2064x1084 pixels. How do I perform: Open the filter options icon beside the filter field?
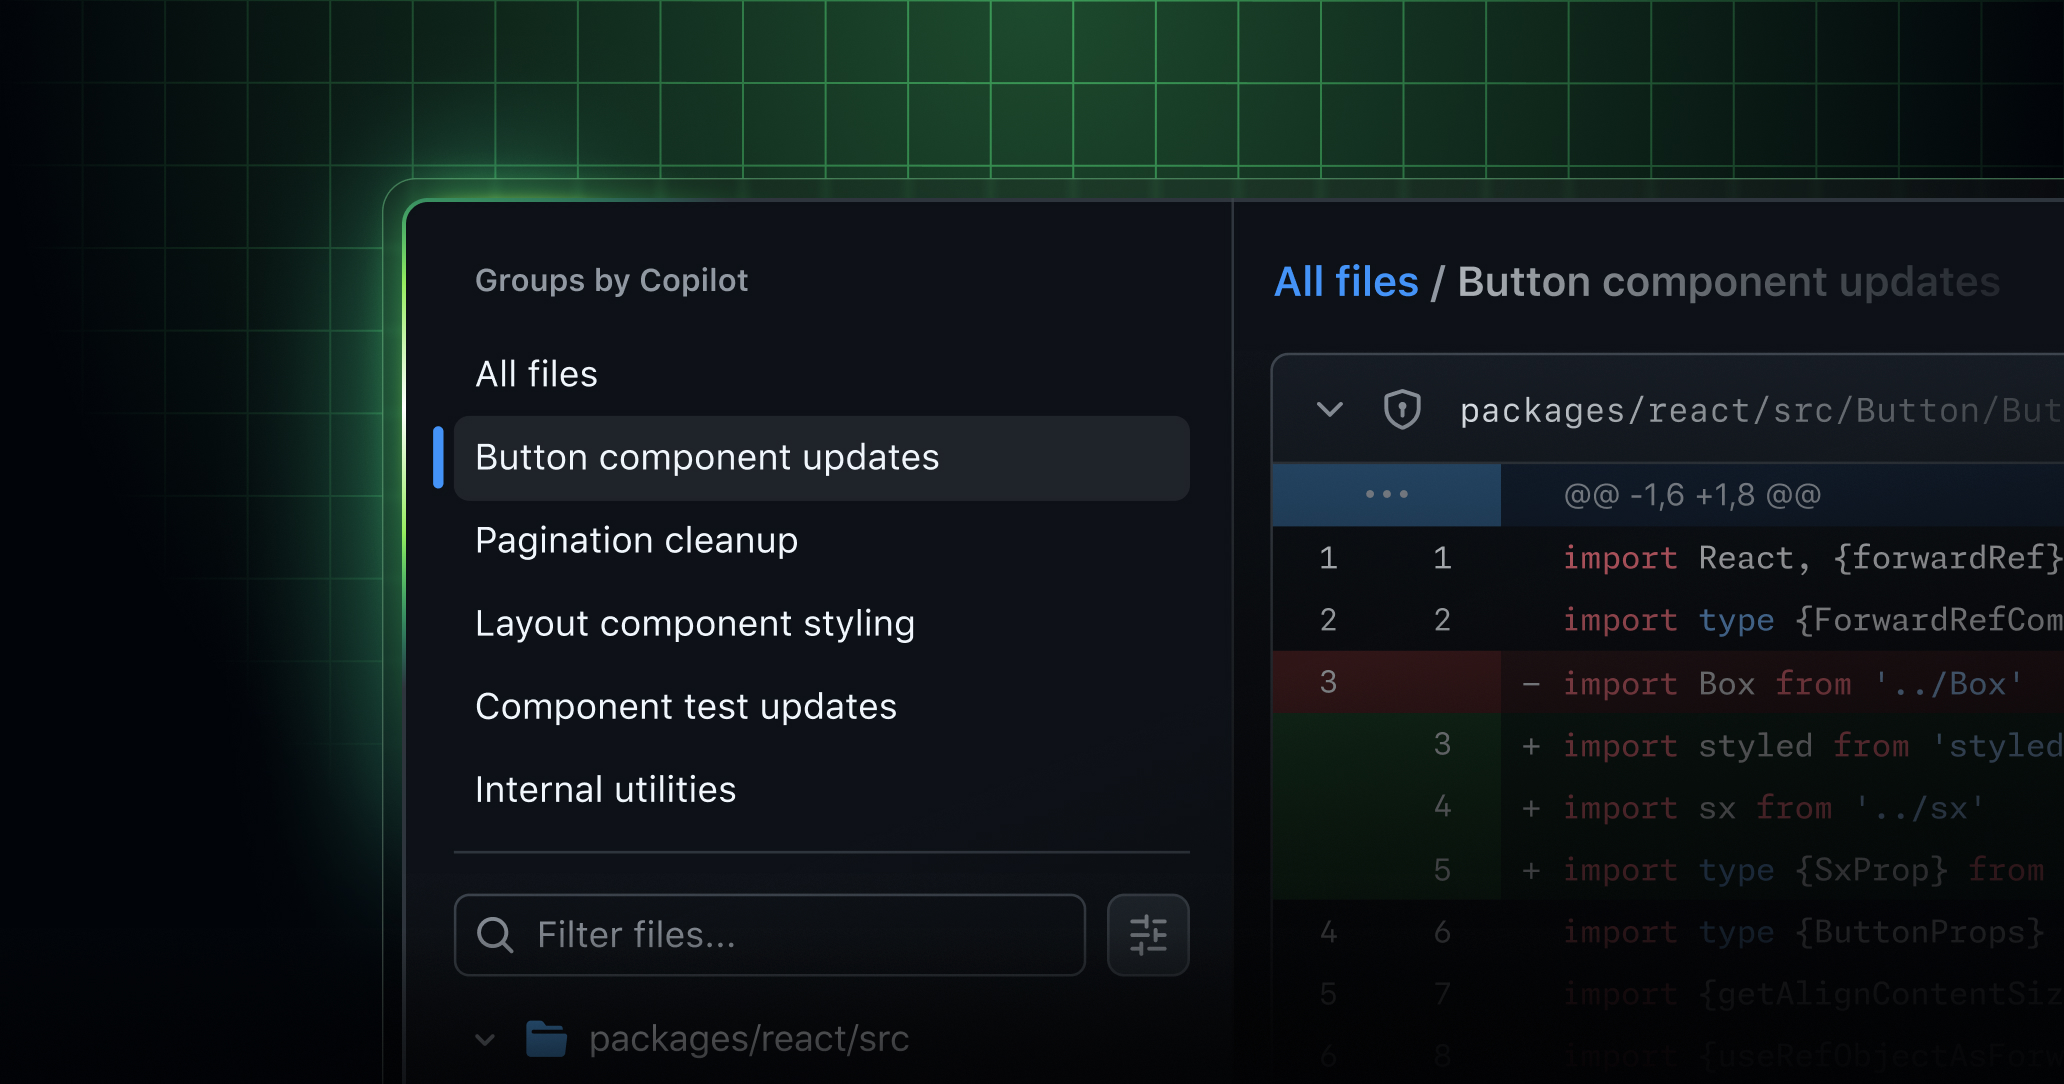1148,934
